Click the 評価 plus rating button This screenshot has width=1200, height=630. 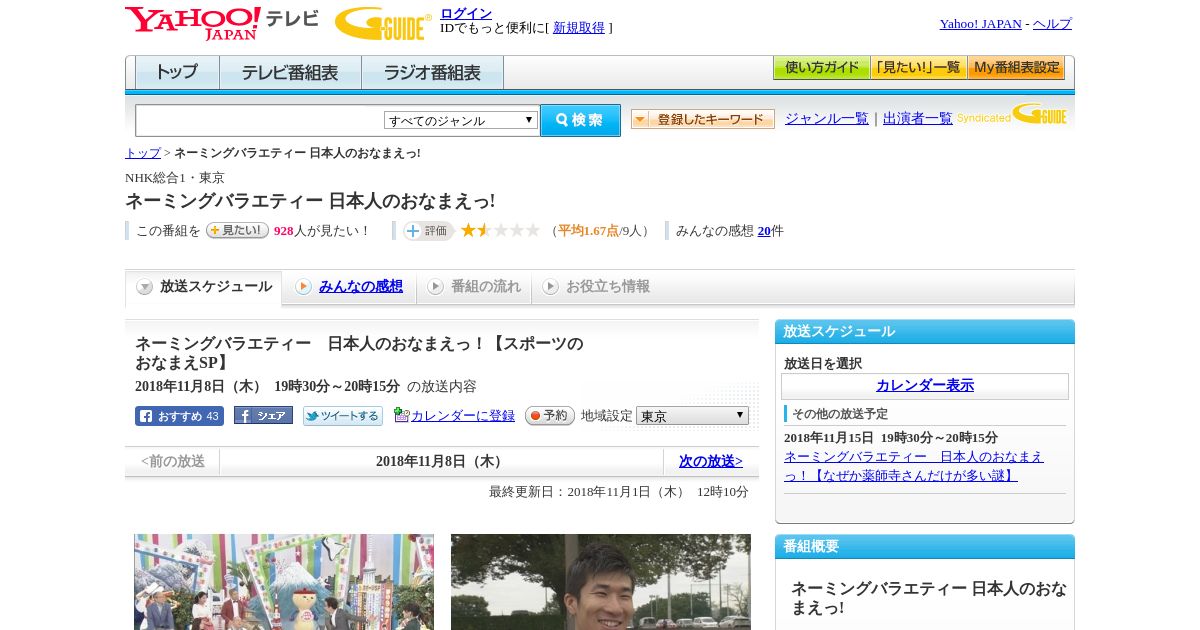428,231
